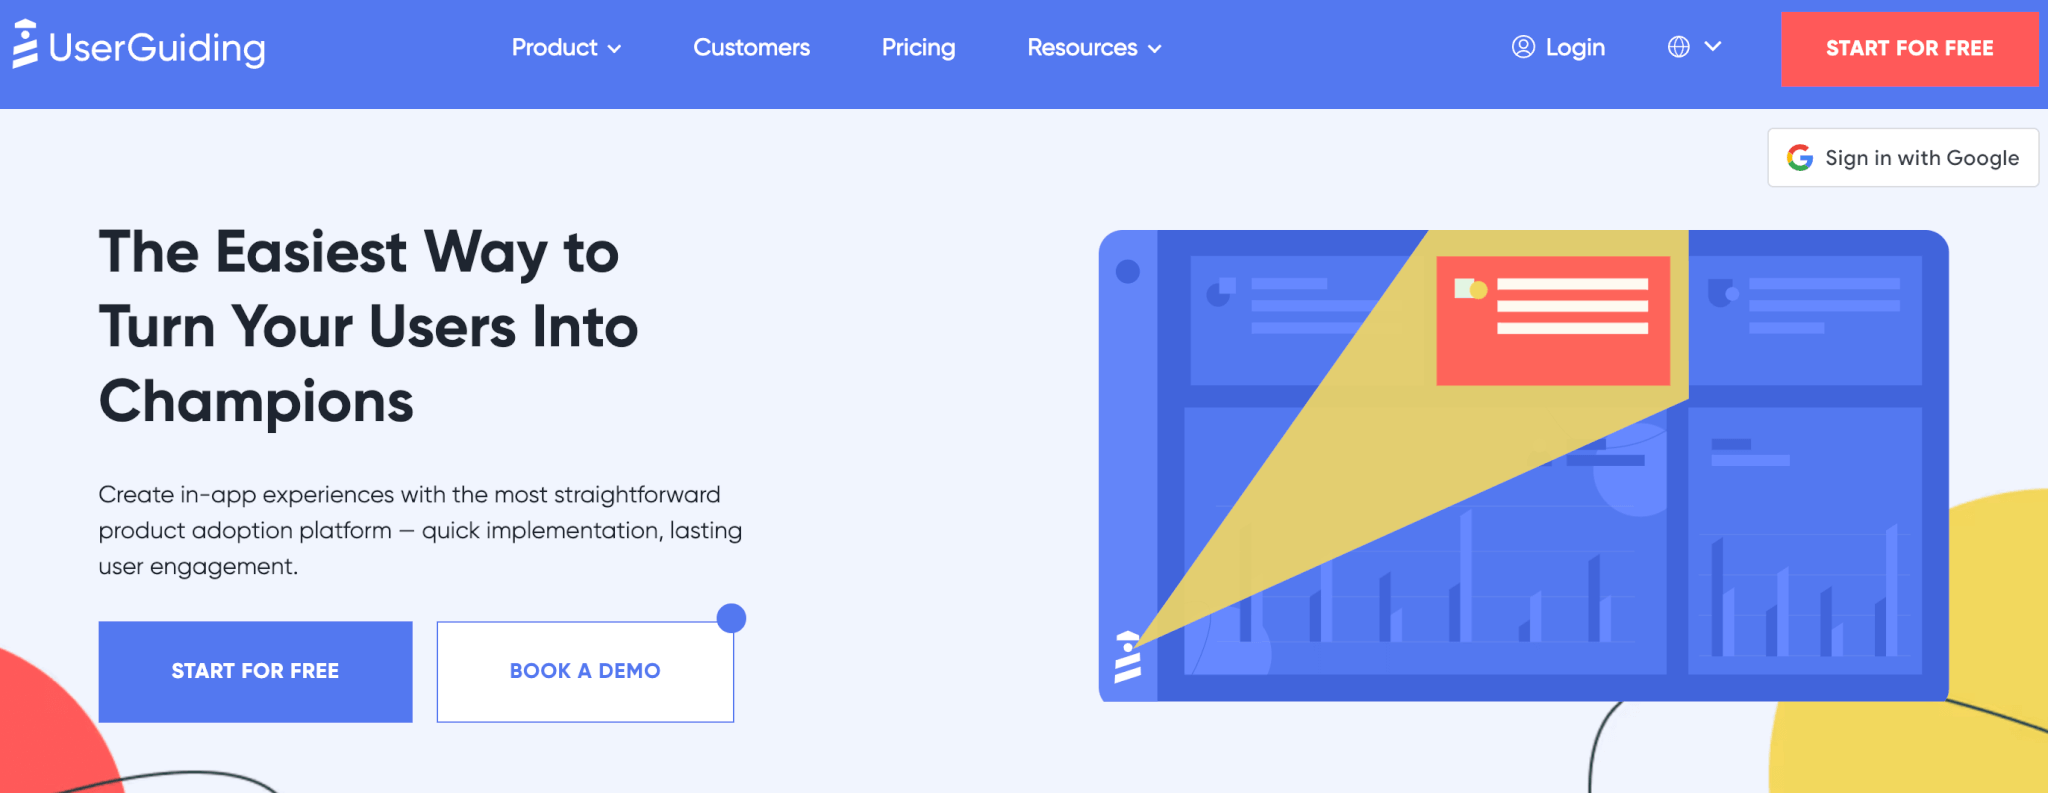2048x793 pixels.
Task: Go to the Customers page
Action: pyautogui.click(x=751, y=48)
